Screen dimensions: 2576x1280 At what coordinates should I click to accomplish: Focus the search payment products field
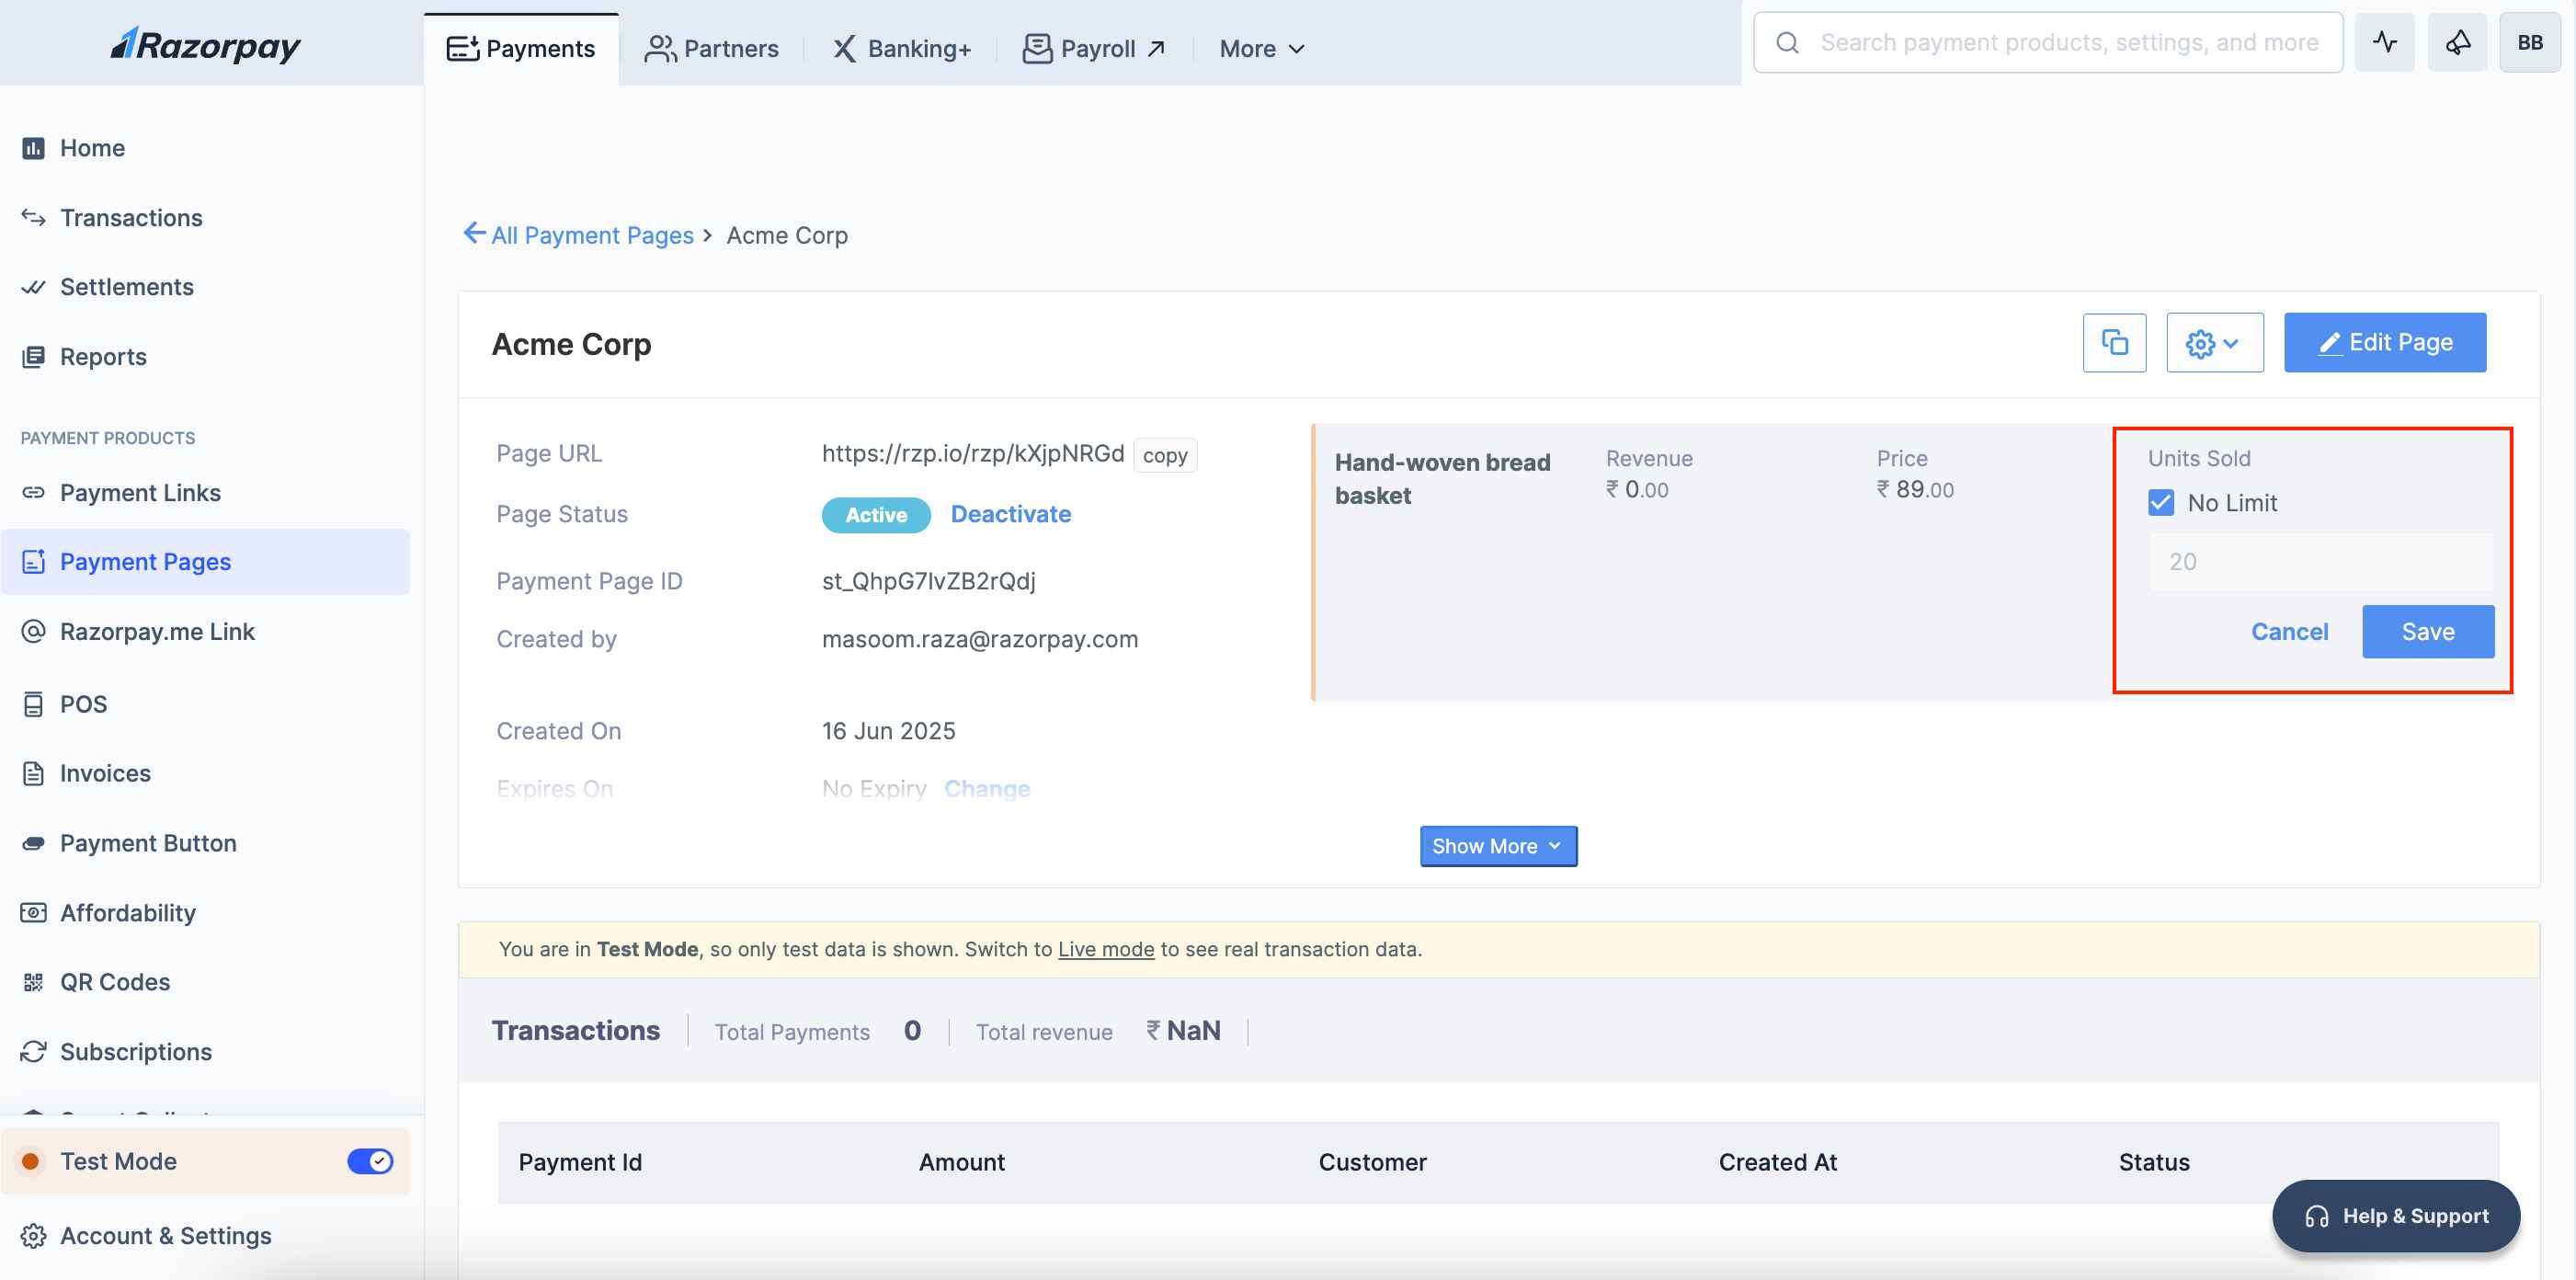point(2048,43)
